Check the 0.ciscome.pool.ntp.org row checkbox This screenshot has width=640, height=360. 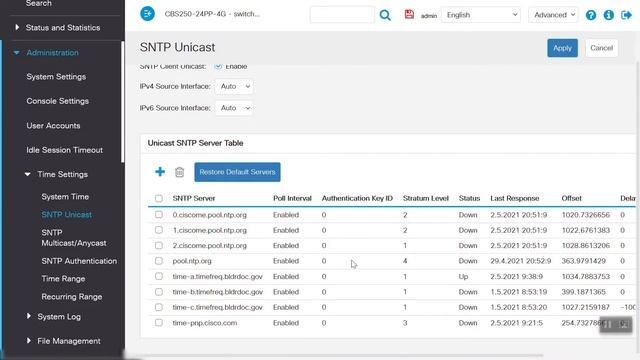pos(159,215)
